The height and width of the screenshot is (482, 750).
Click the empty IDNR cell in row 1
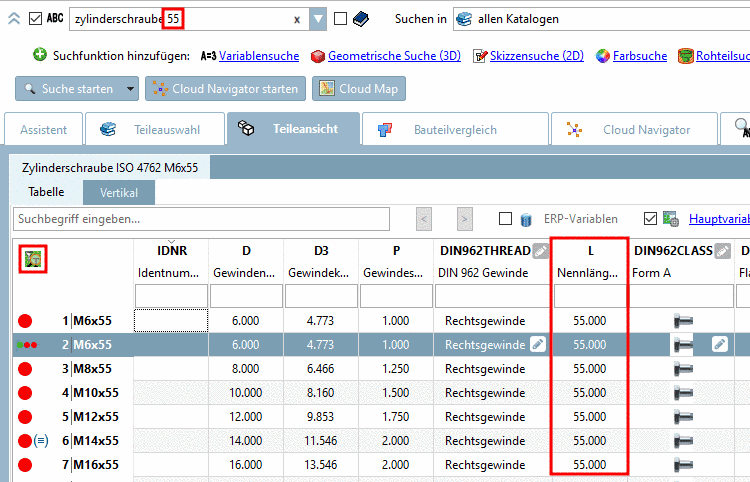pos(171,320)
